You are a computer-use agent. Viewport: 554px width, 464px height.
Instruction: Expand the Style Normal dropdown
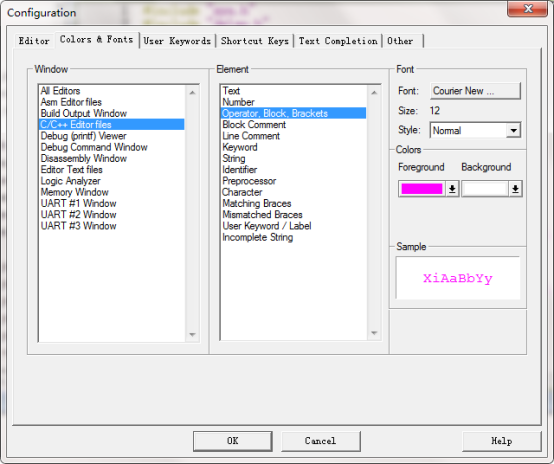[513, 130]
